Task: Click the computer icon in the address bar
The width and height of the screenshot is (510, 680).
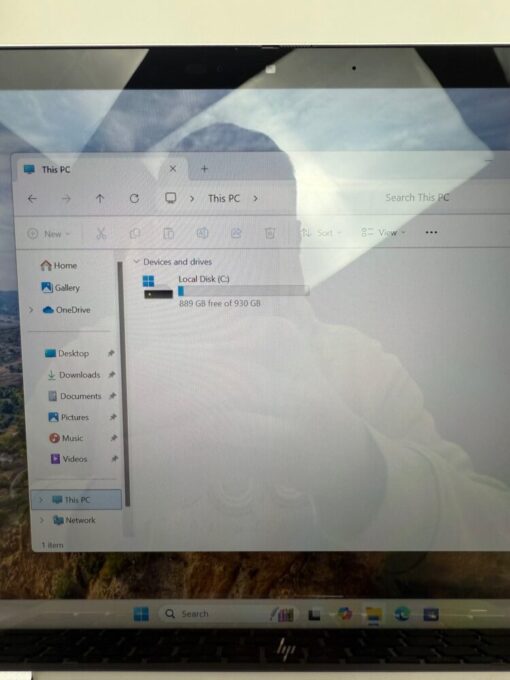Action: pyautogui.click(x=170, y=198)
